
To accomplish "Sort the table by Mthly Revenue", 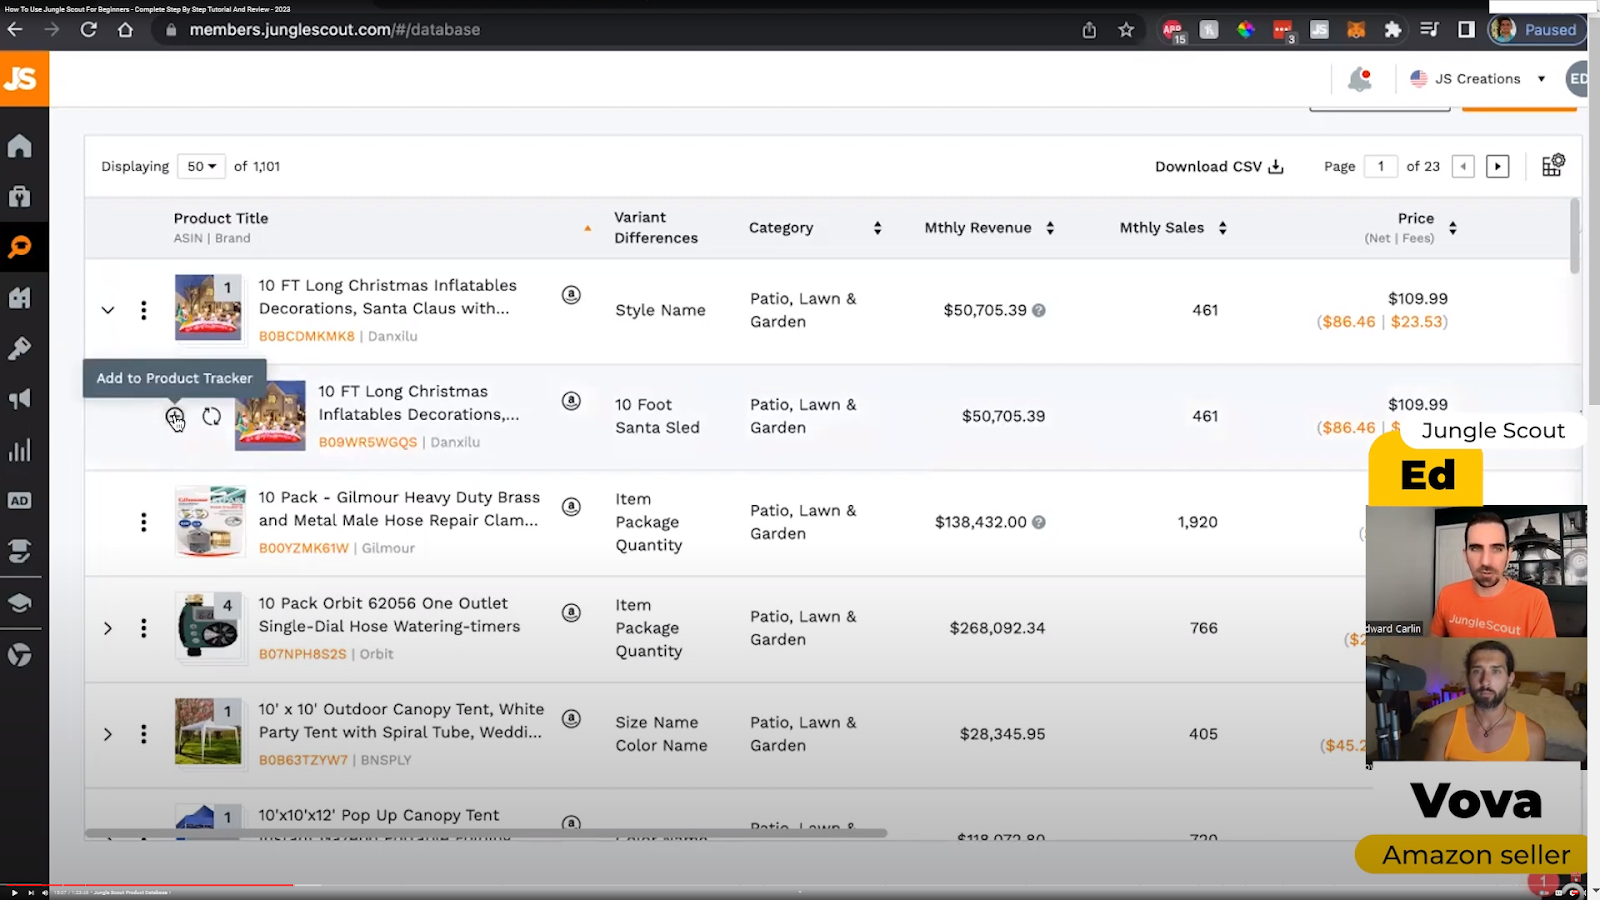I will (1050, 228).
